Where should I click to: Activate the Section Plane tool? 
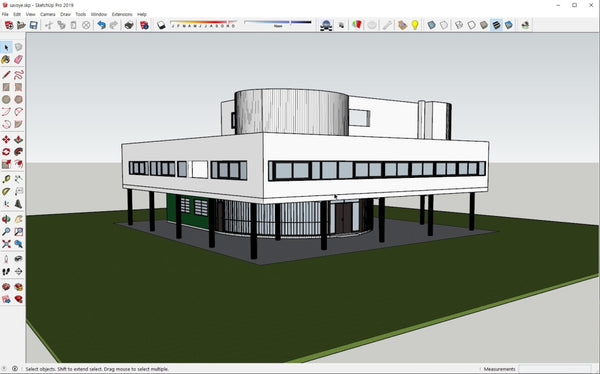pyautogui.click(x=18, y=271)
